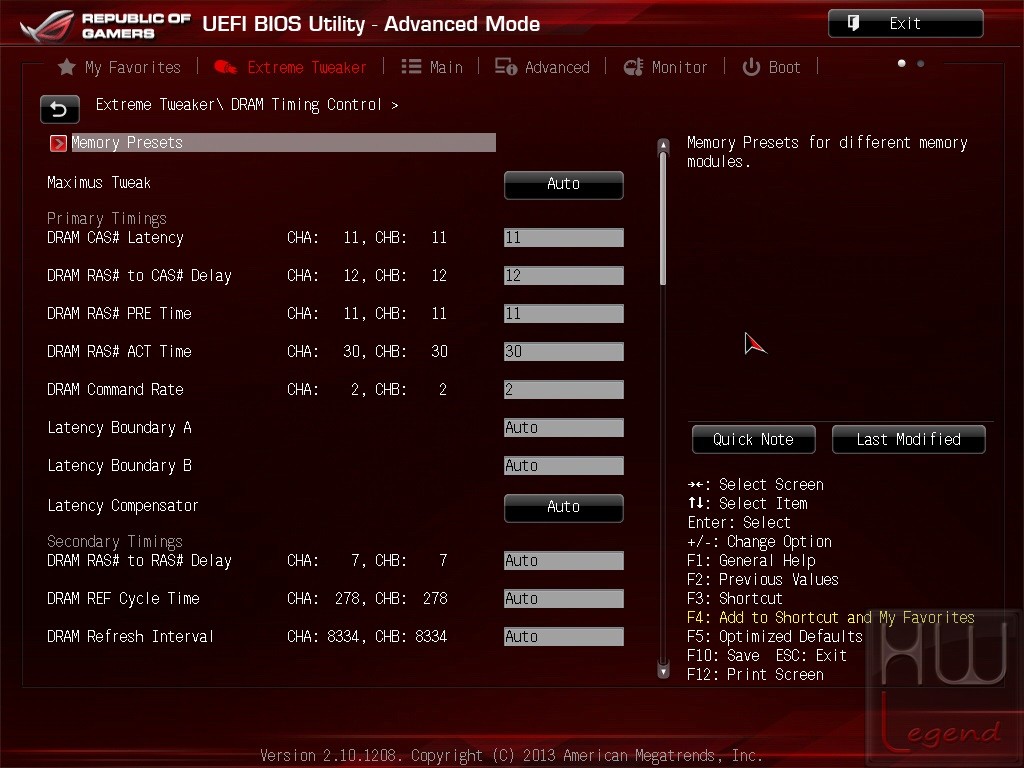Click the Primary Timings heading
The height and width of the screenshot is (768, 1024).
[x=106, y=218]
